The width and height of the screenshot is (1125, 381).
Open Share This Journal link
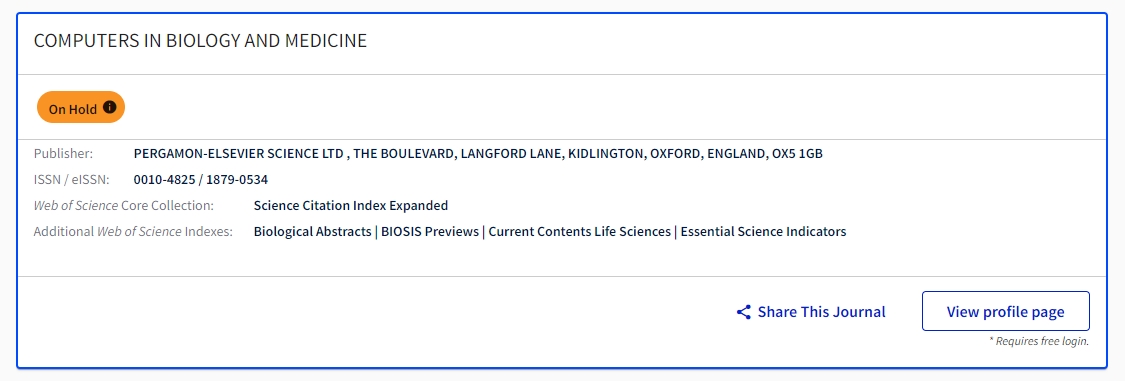pyautogui.click(x=811, y=312)
